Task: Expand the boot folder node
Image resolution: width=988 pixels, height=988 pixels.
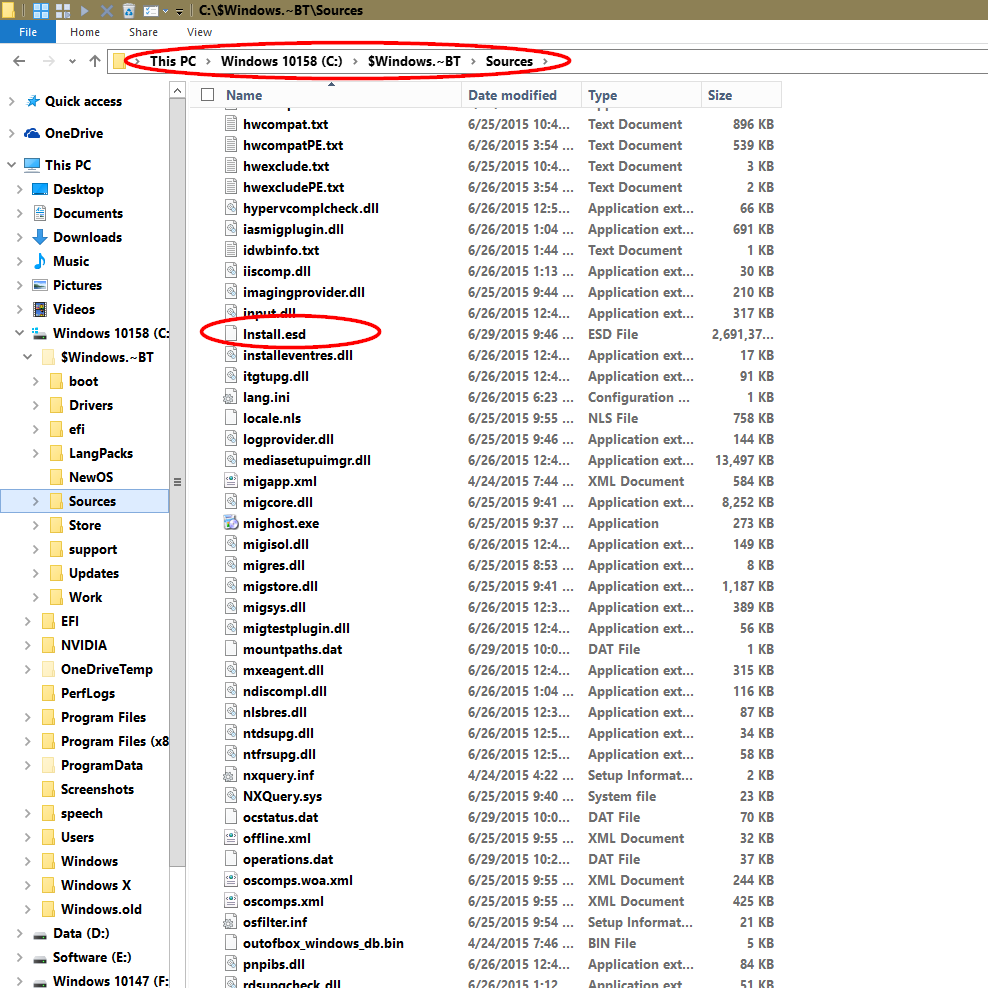Action: 35,381
